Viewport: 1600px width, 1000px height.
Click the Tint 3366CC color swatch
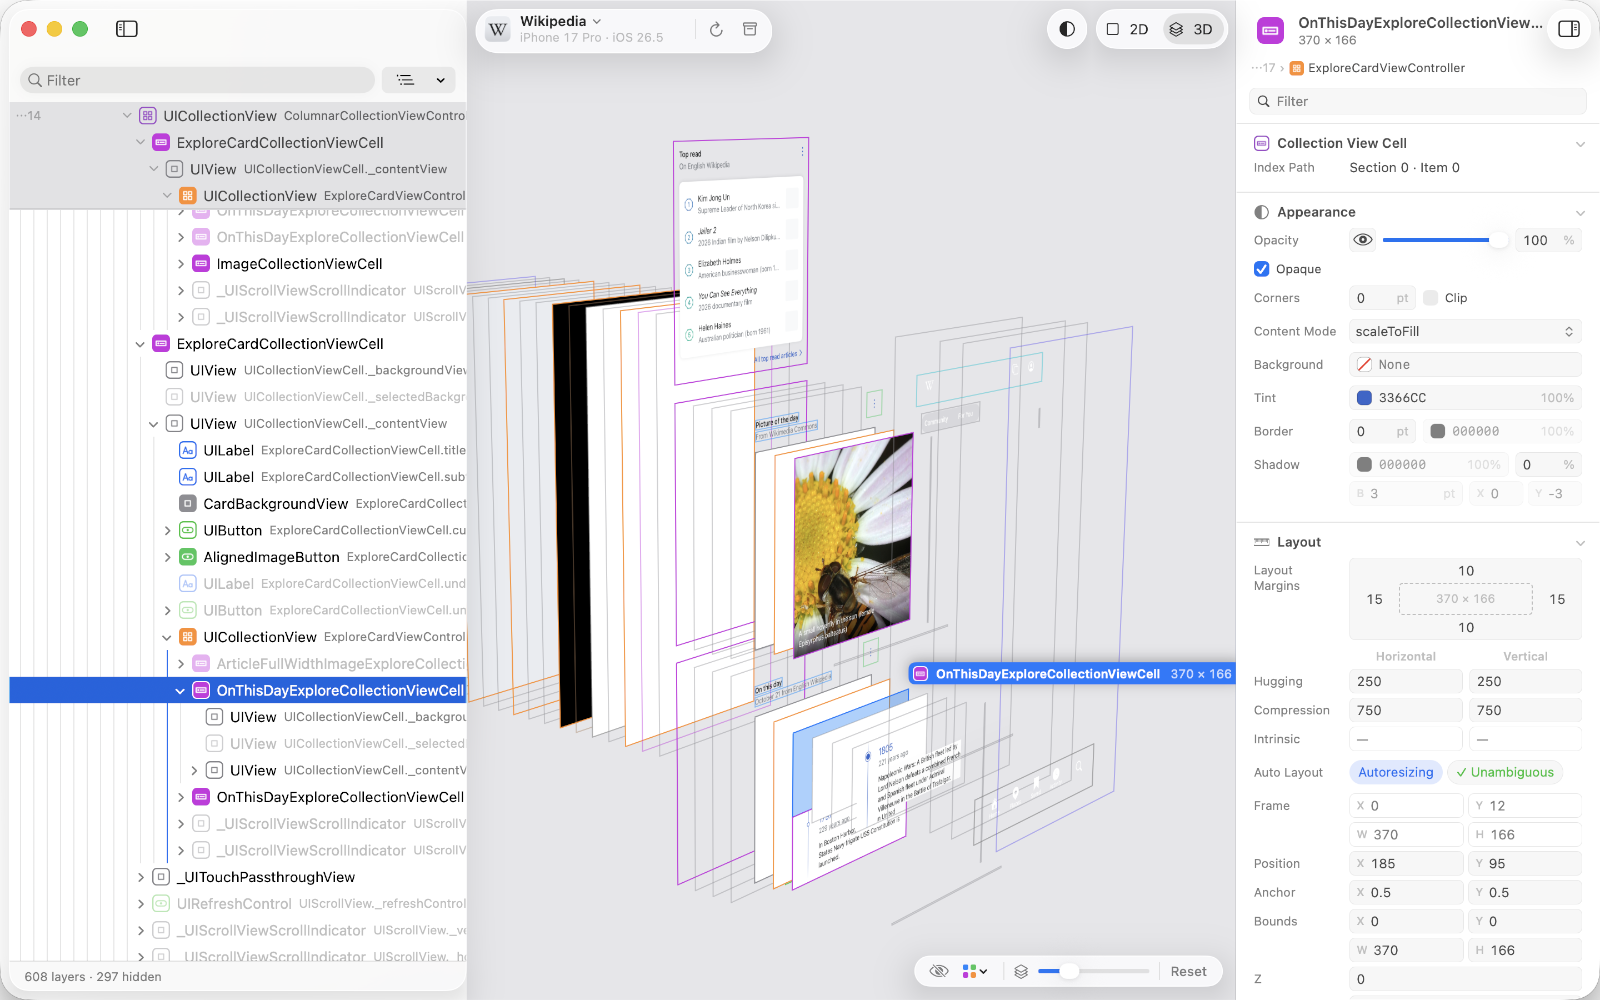(x=1364, y=398)
